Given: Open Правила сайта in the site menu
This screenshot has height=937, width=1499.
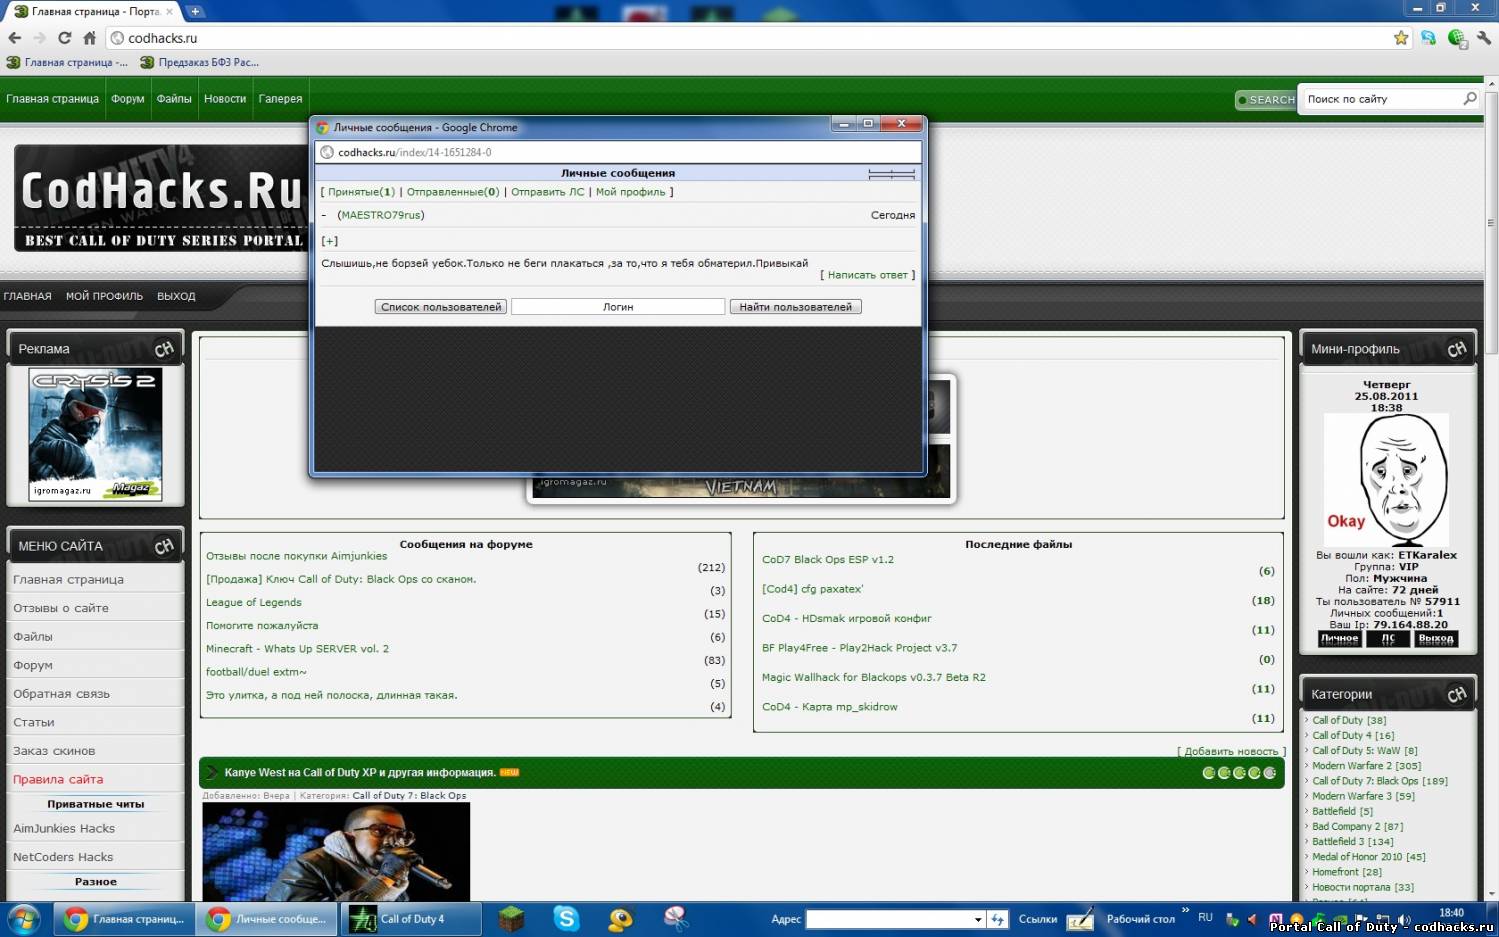Looking at the screenshot, I should click(x=58, y=779).
